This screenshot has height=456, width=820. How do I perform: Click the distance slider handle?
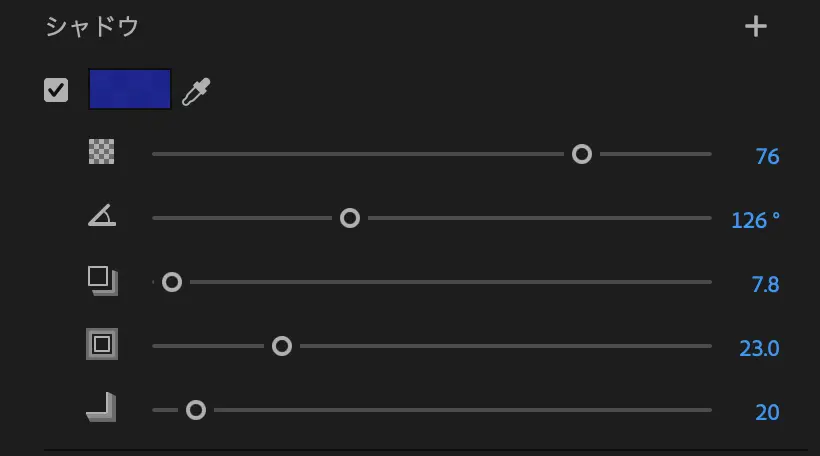tap(172, 282)
